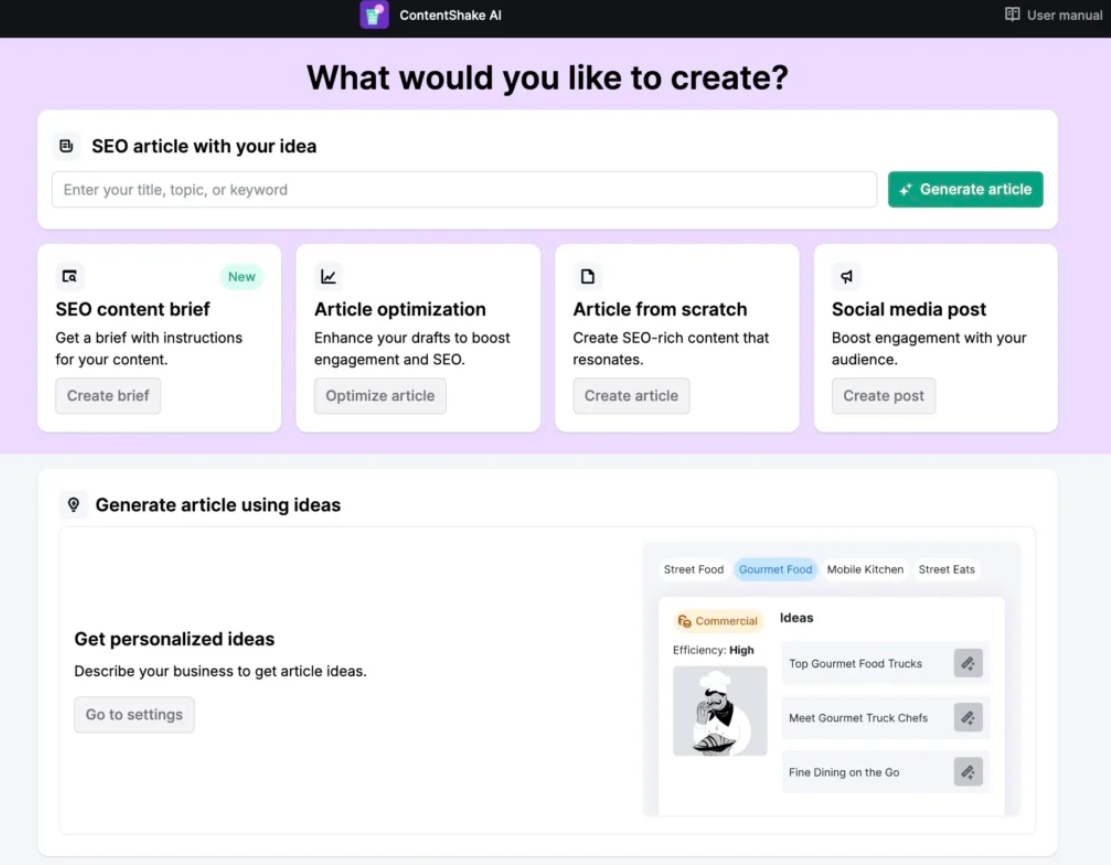Click the Article optimization chart icon

[328, 277]
